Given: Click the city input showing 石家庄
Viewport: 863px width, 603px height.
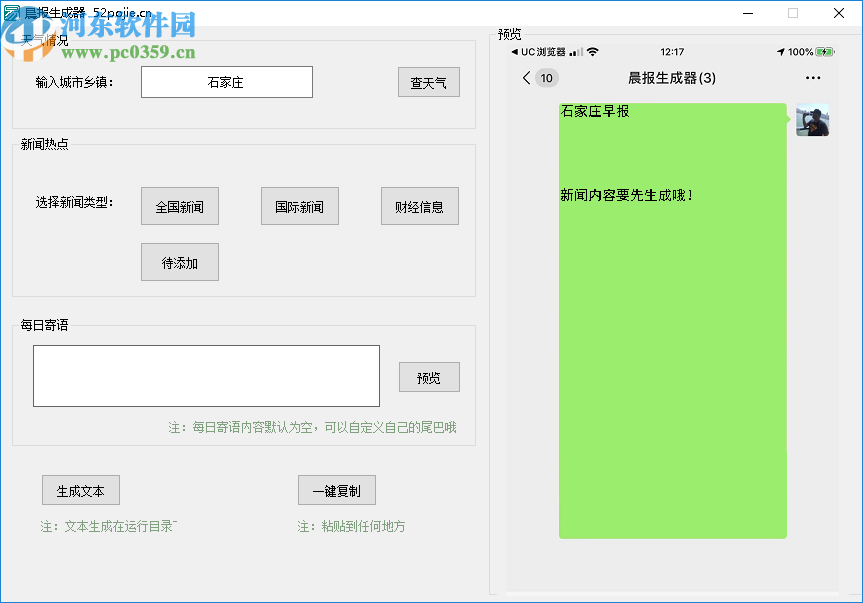Looking at the screenshot, I should (x=226, y=82).
